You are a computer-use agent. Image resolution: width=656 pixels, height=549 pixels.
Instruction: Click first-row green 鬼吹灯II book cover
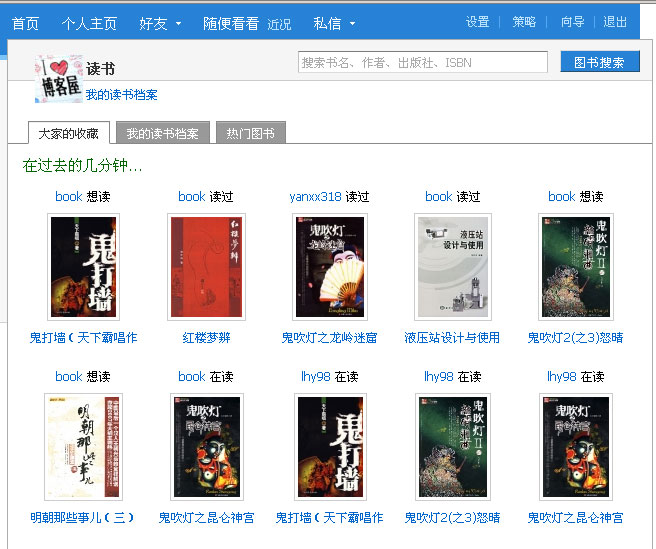576,267
